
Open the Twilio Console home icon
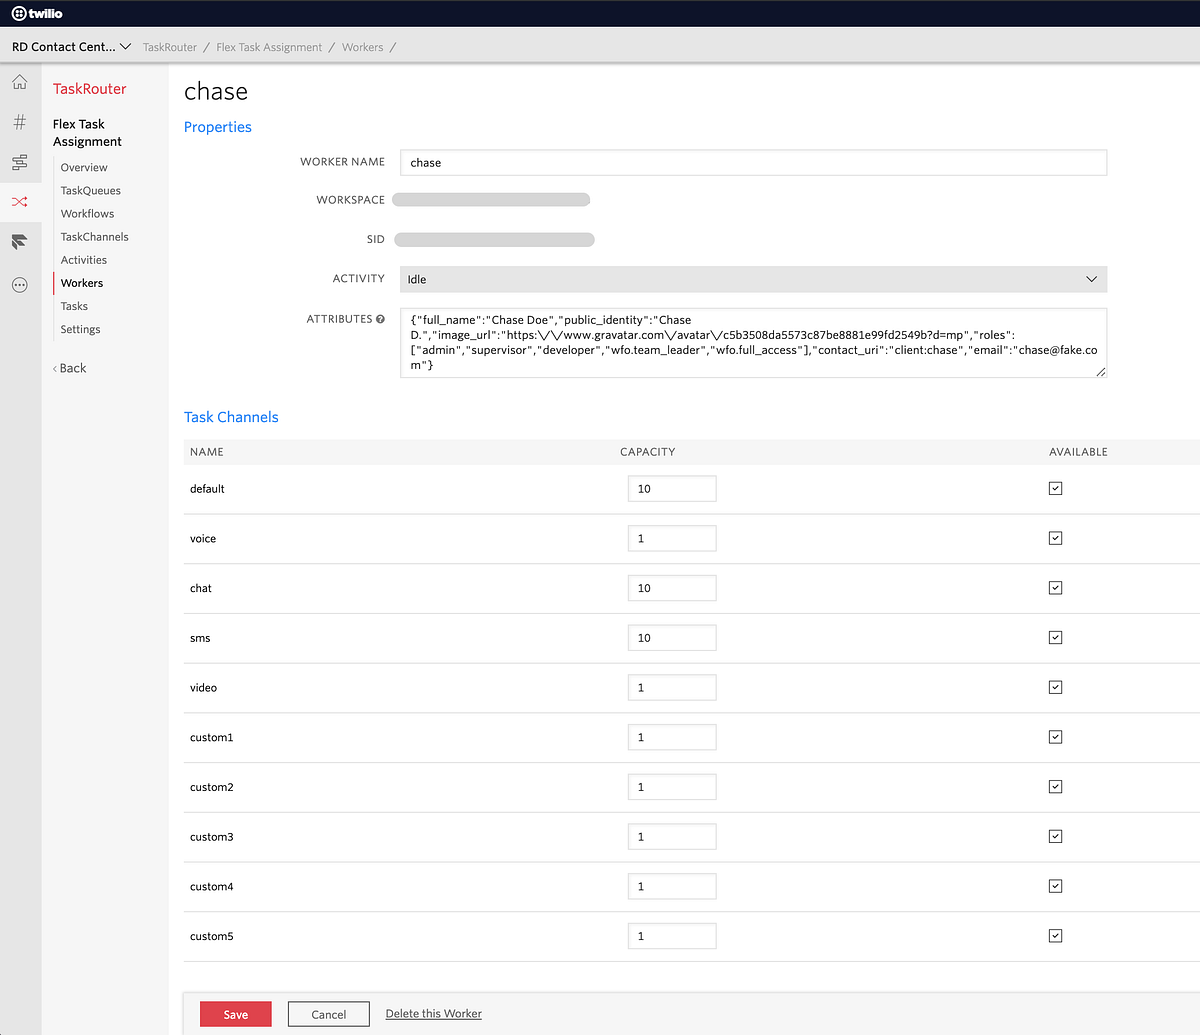19,82
